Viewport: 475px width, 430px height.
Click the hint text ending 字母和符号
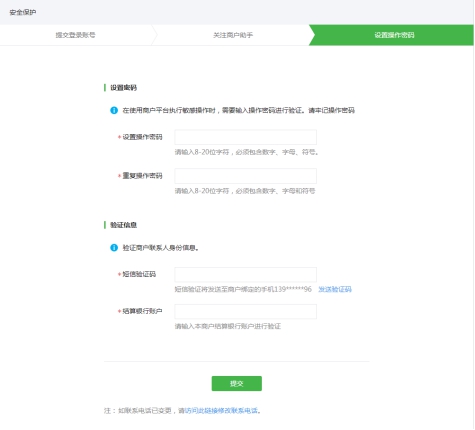245,191
